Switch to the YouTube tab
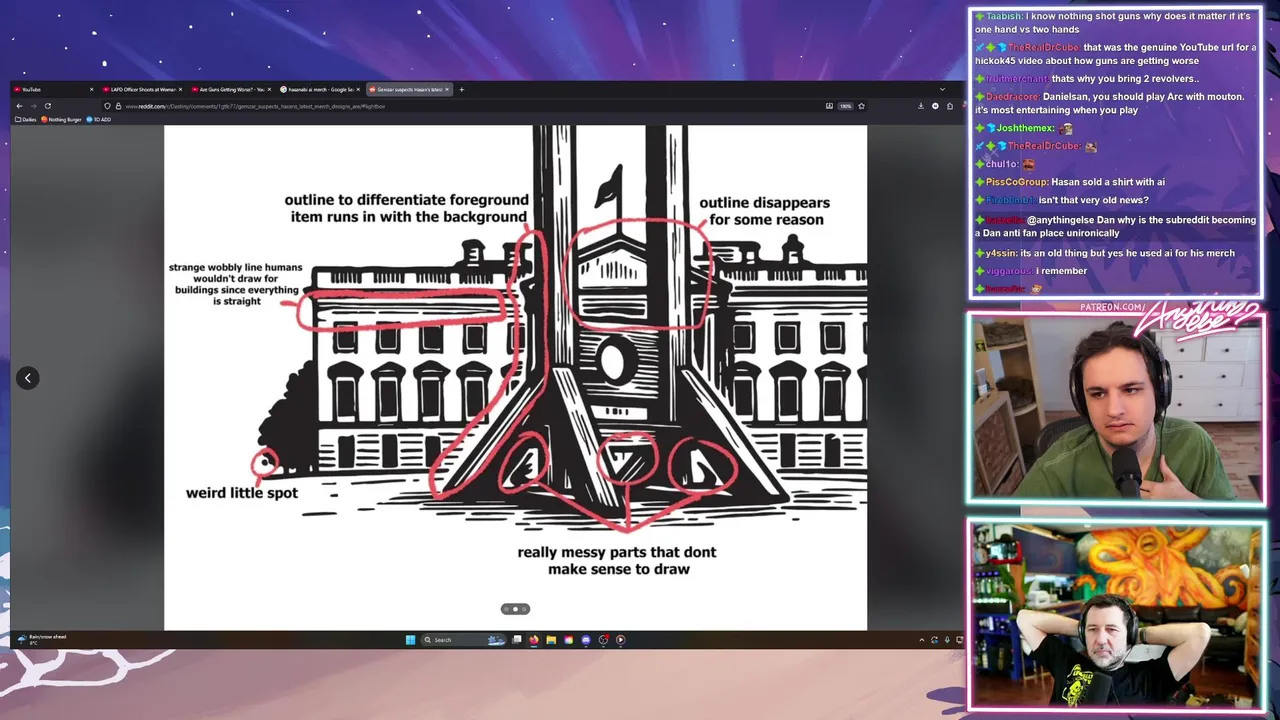1280x720 pixels. (x=53, y=89)
